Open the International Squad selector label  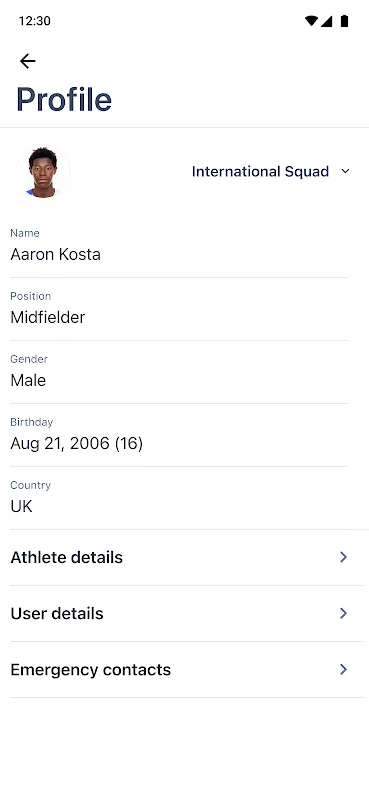[260, 171]
